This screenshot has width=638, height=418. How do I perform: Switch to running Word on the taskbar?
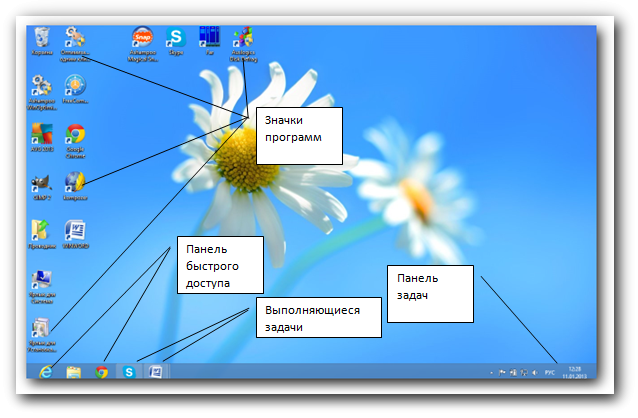155,372
